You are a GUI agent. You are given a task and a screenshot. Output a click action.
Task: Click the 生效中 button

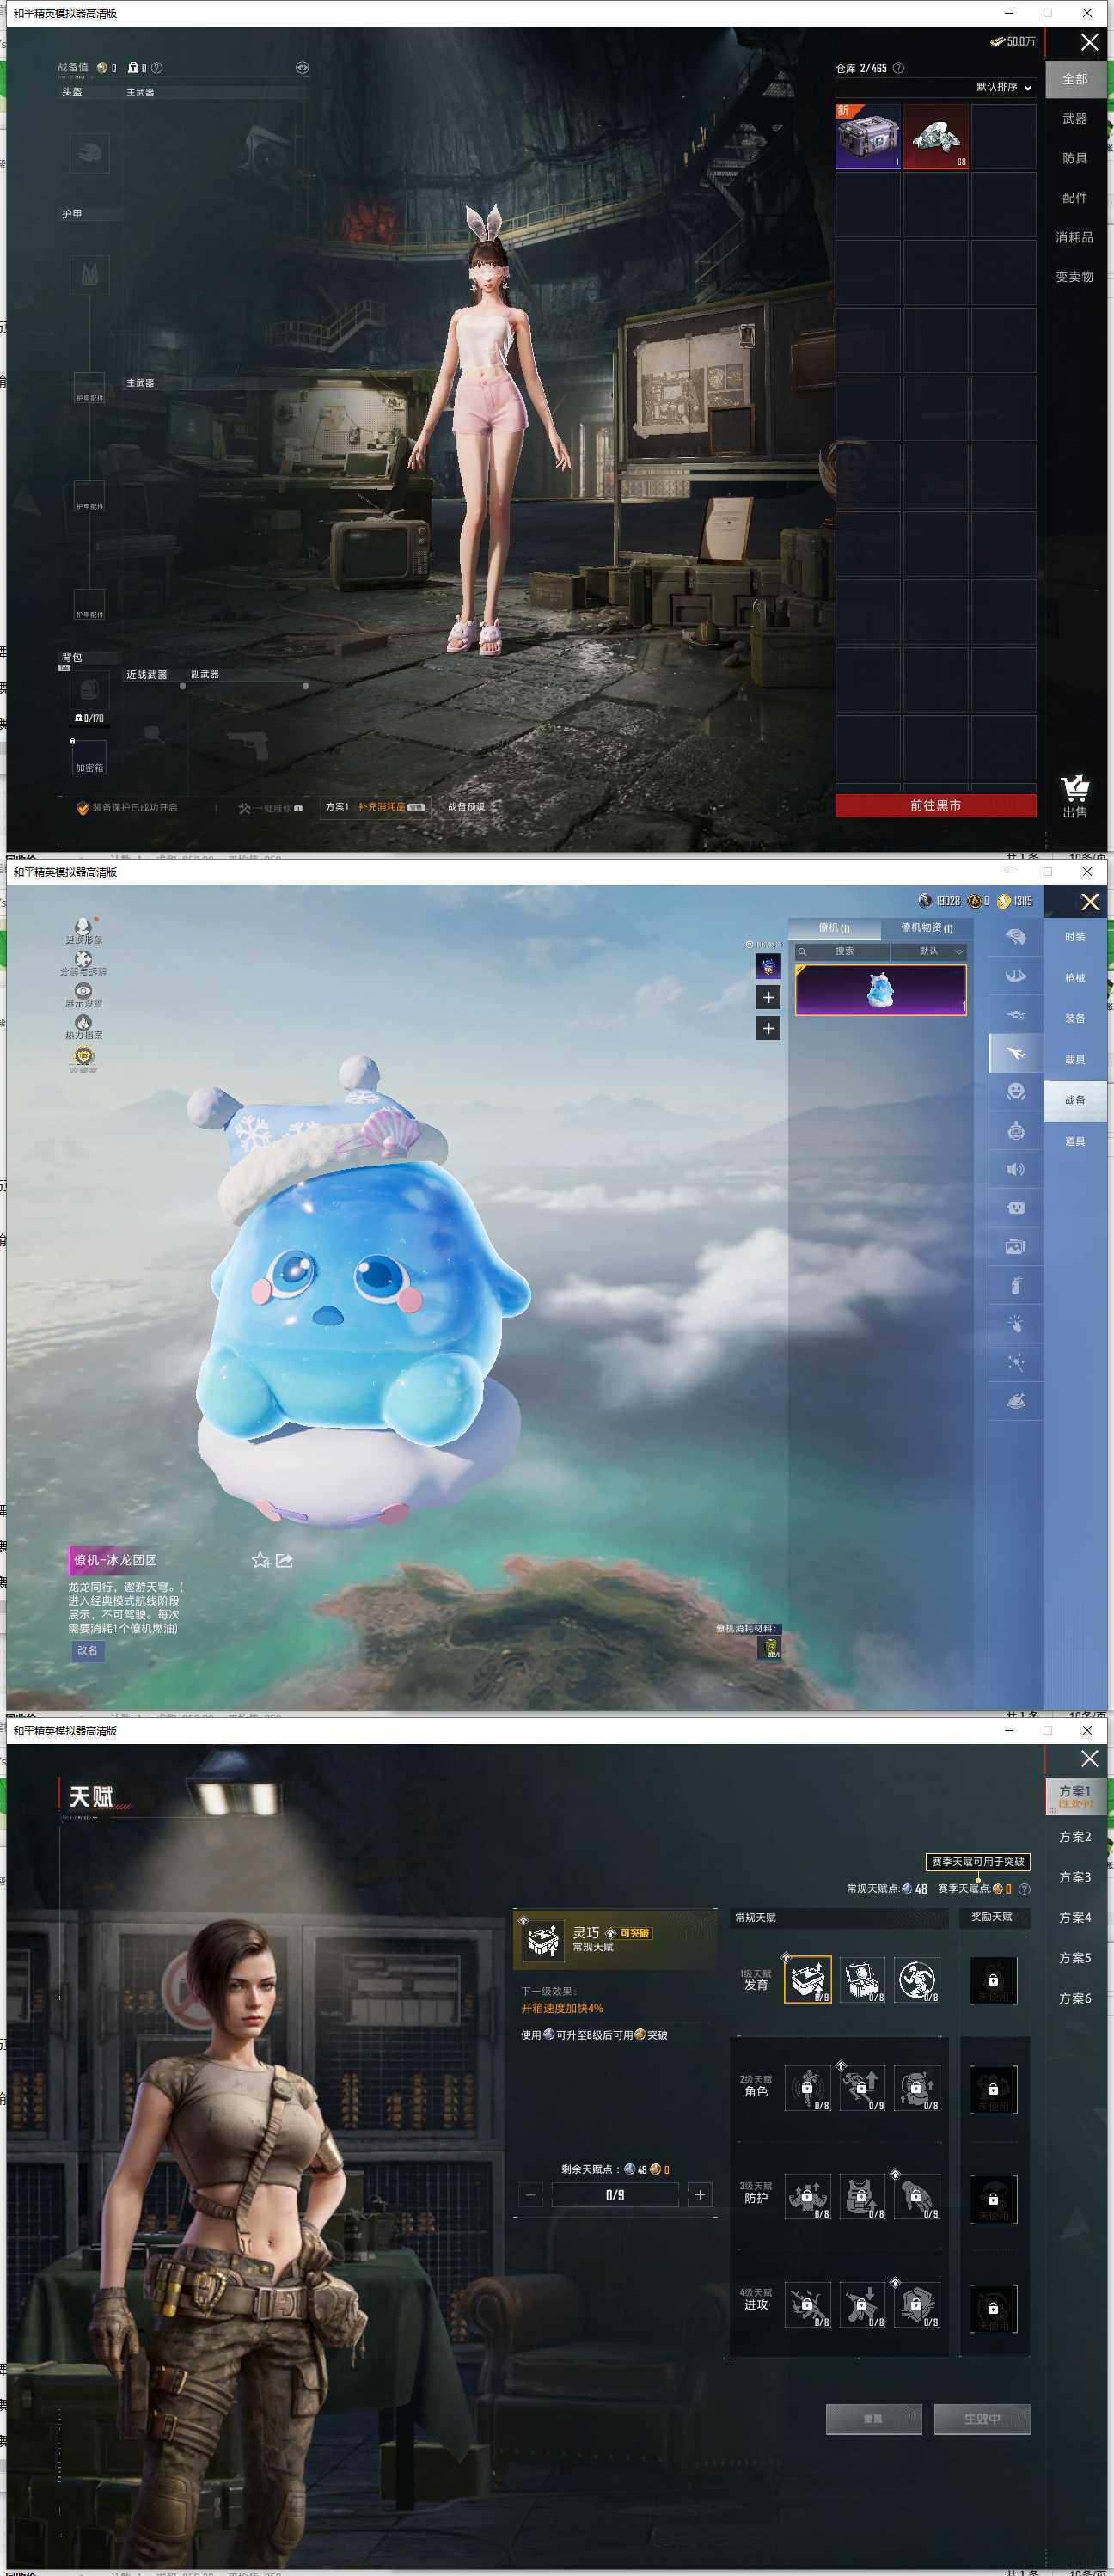pyautogui.click(x=982, y=2419)
